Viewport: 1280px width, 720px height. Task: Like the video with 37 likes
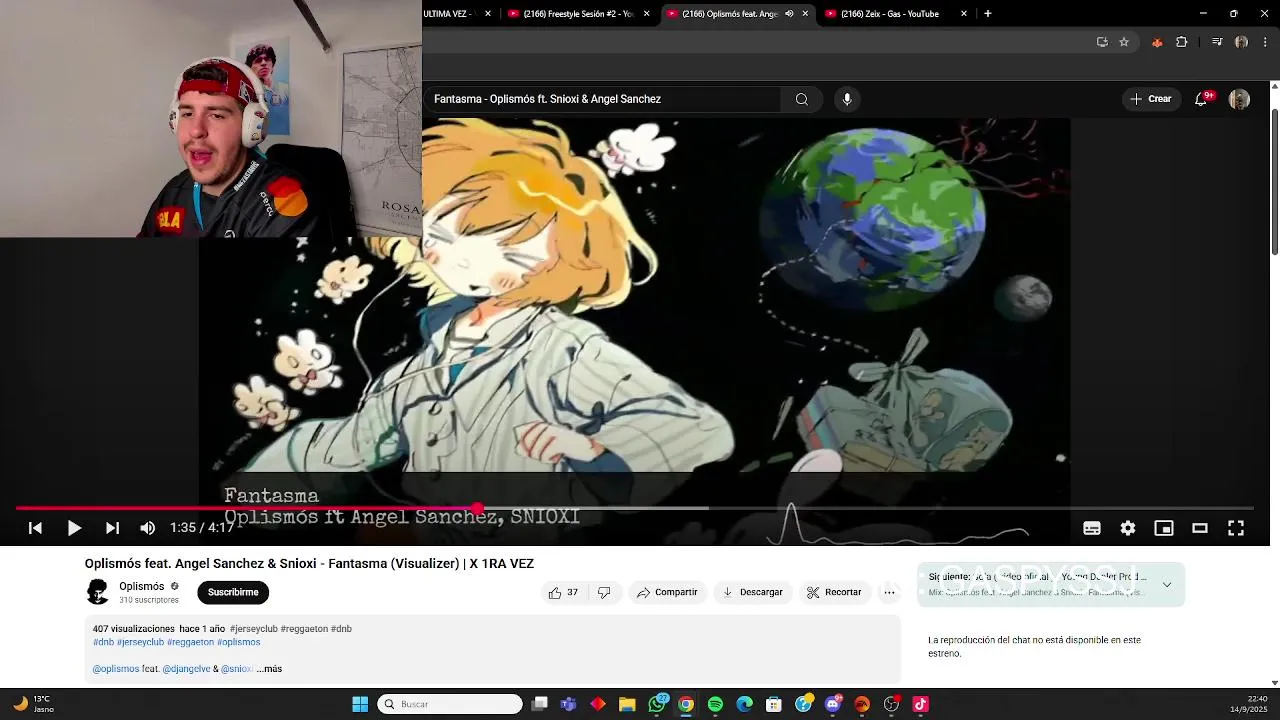coord(563,592)
